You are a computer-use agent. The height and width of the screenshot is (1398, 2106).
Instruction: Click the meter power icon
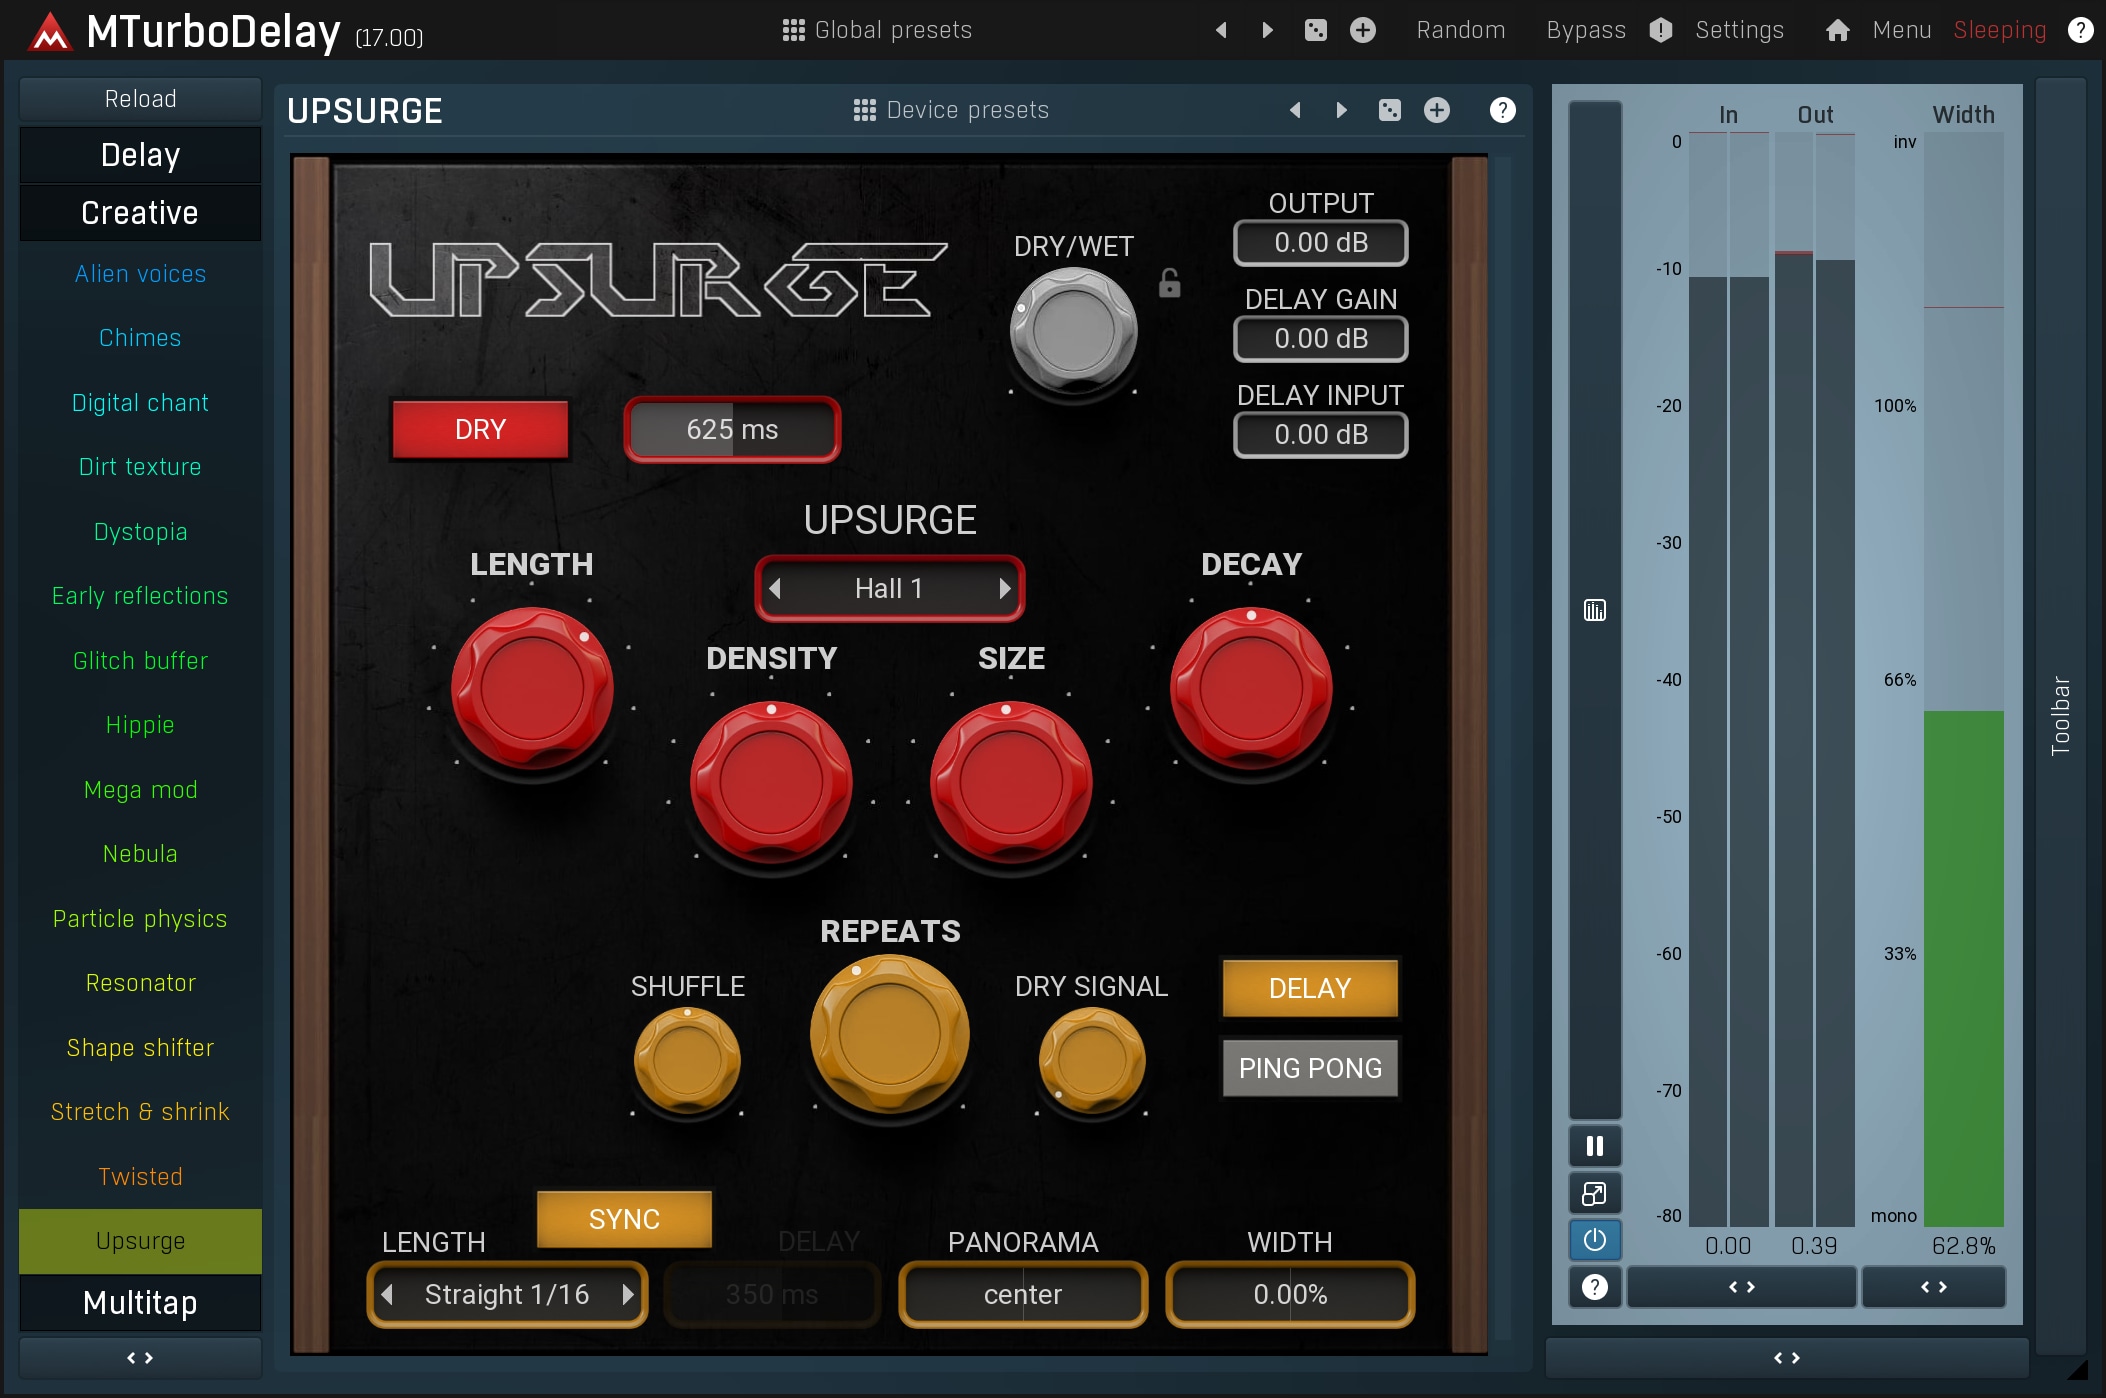(x=1594, y=1240)
